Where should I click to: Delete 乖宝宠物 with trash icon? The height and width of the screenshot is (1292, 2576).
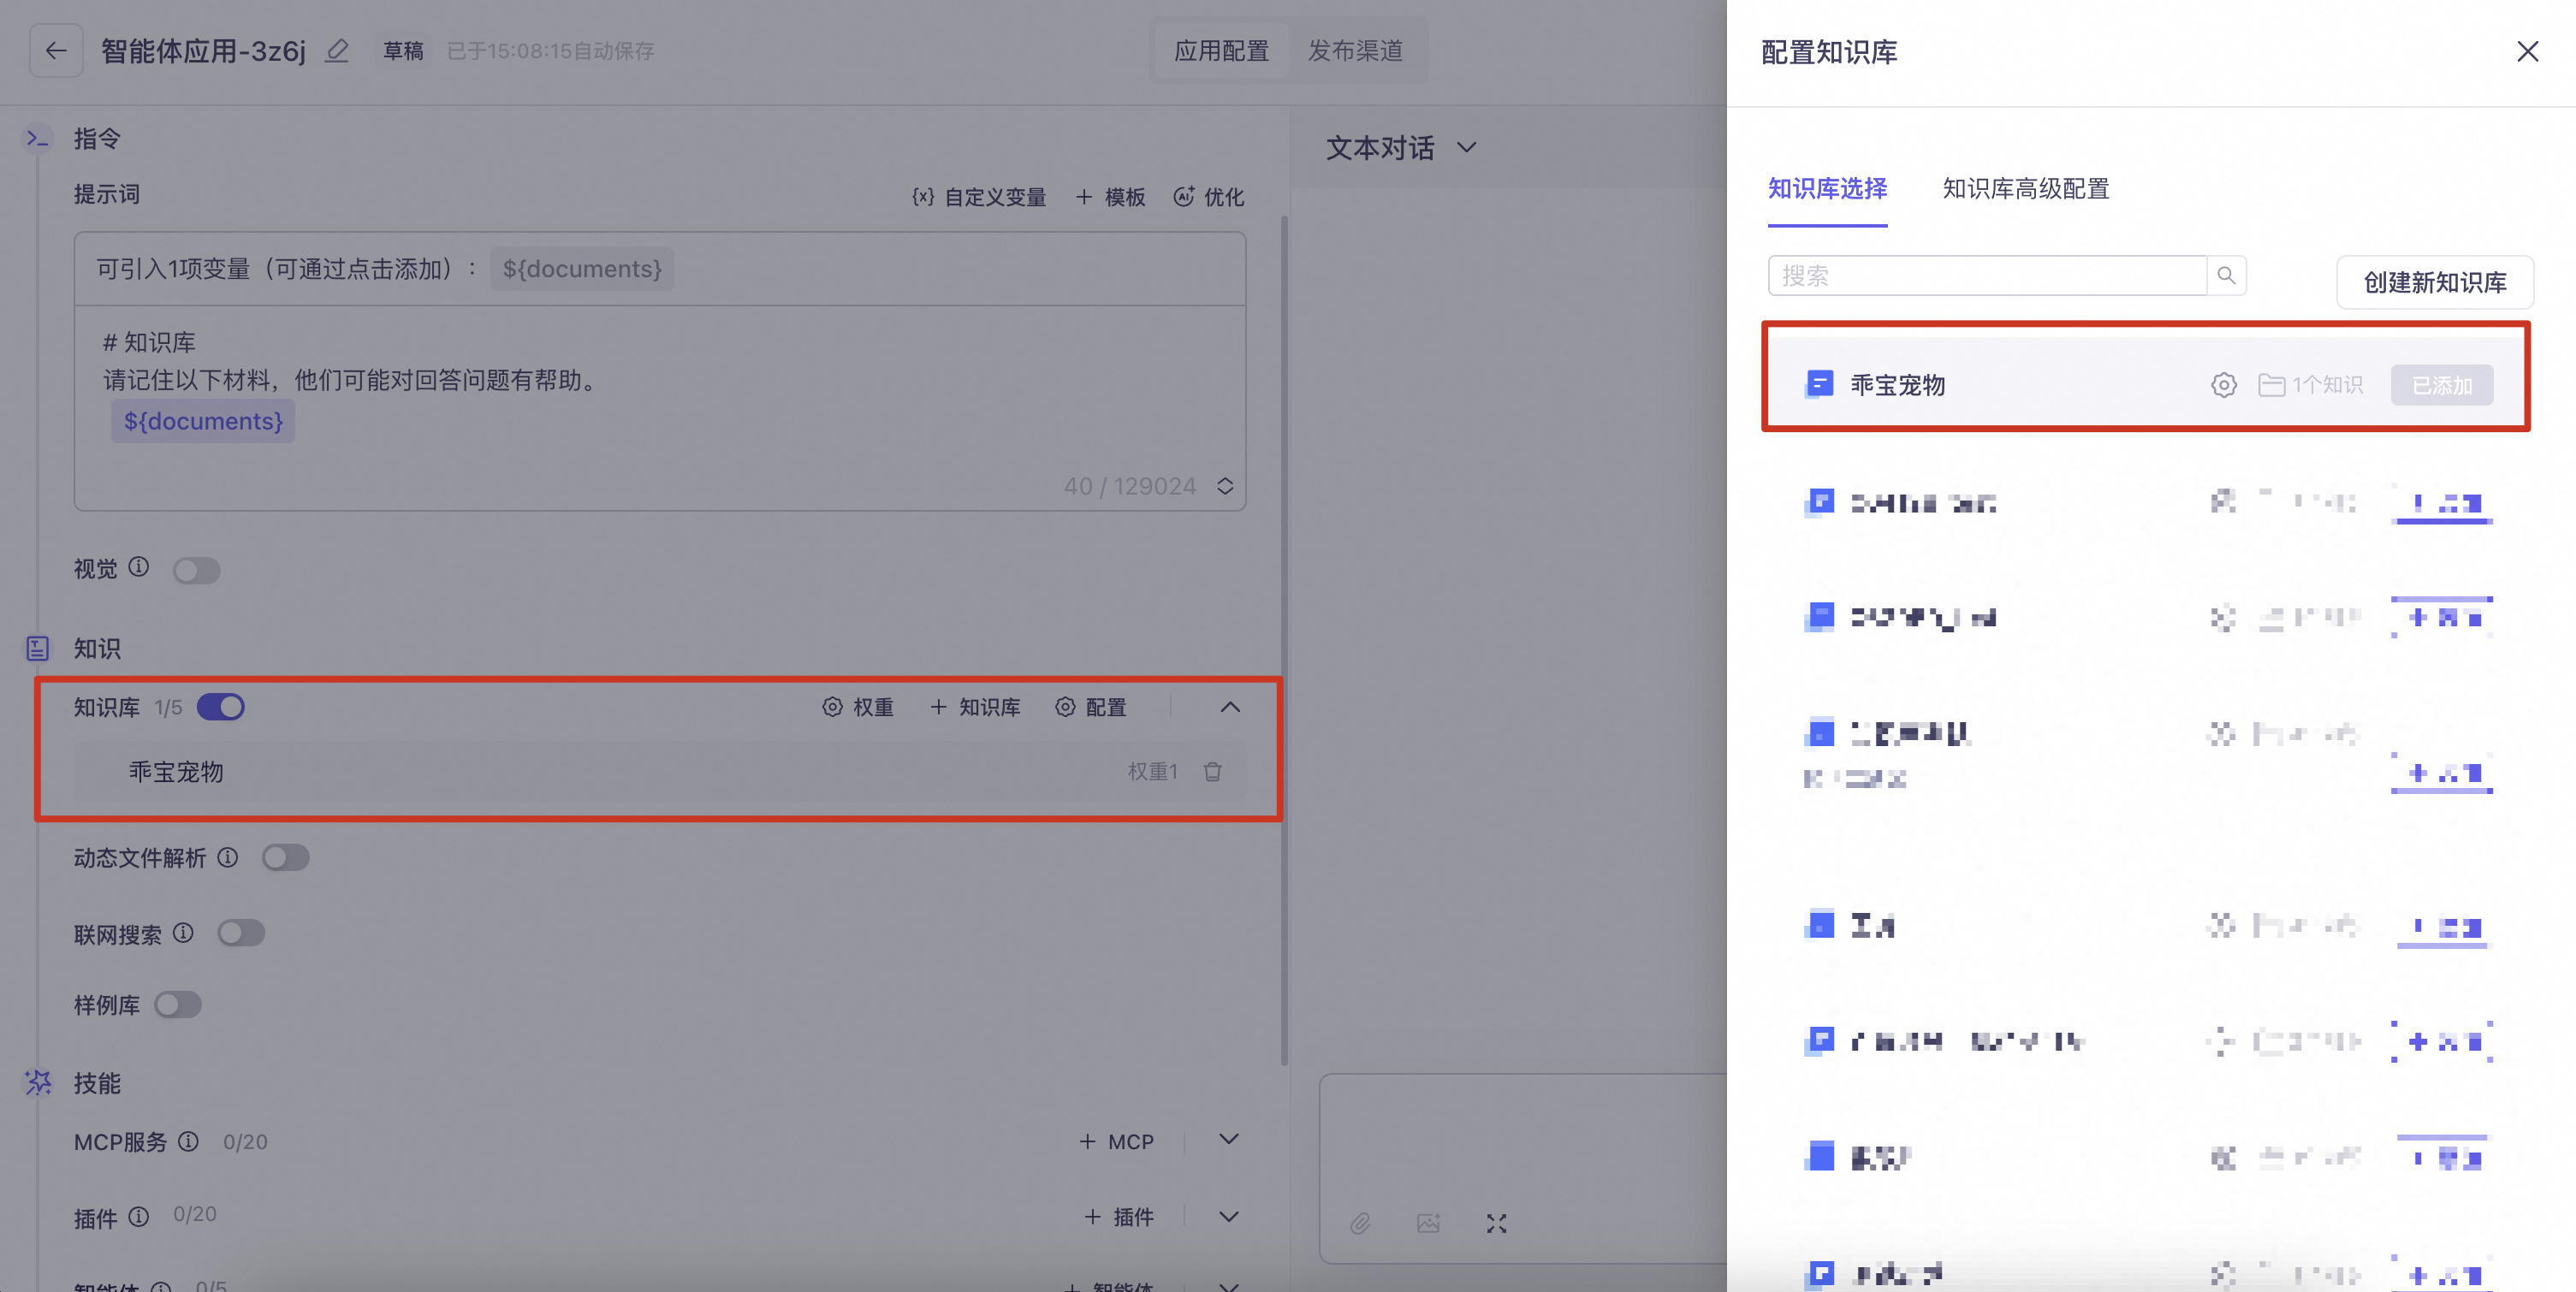(x=1212, y=772)
